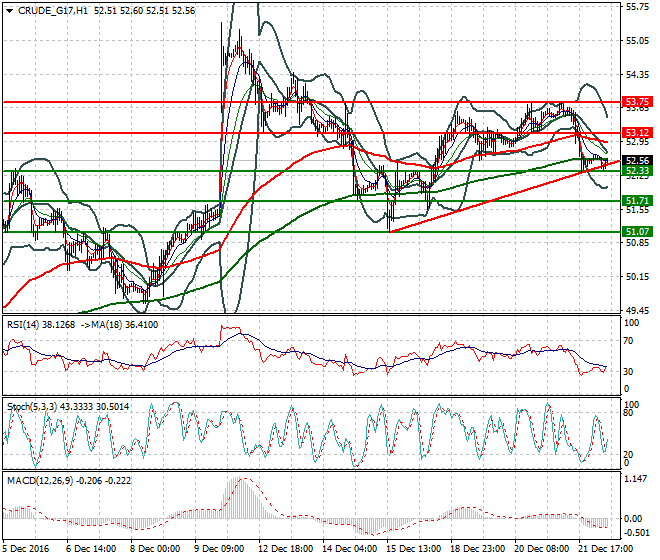
Task: Select the 53.75 red resistance price label
Action: coord(637,102)
